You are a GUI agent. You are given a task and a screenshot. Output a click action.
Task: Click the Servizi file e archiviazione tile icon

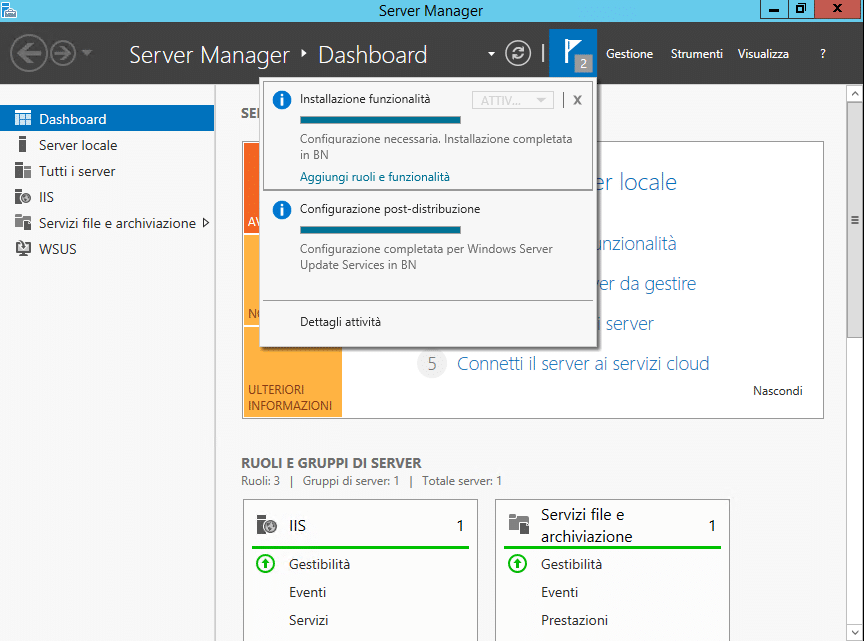(519, 524)
